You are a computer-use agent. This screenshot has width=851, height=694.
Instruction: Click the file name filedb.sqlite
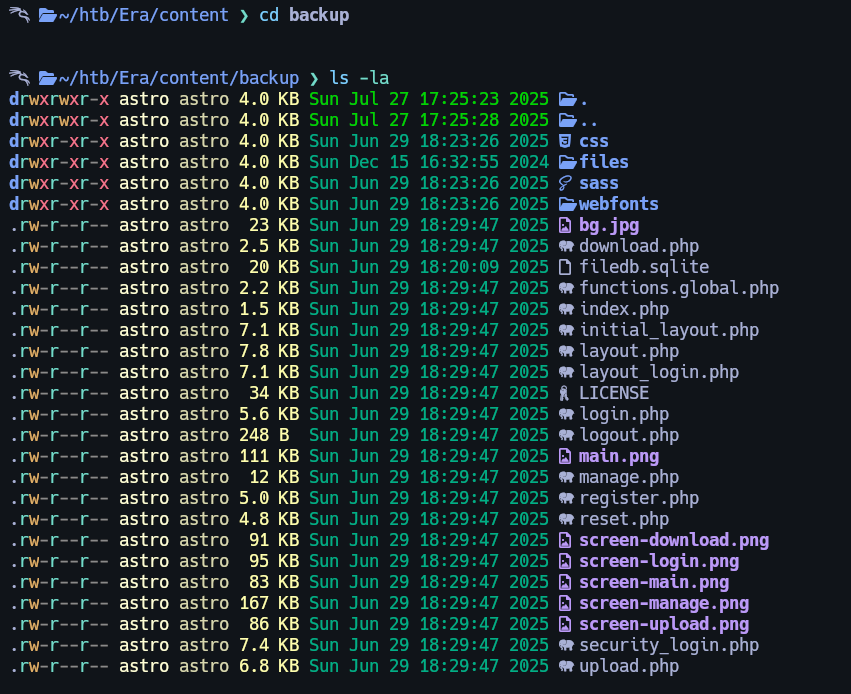pos(644,268)
